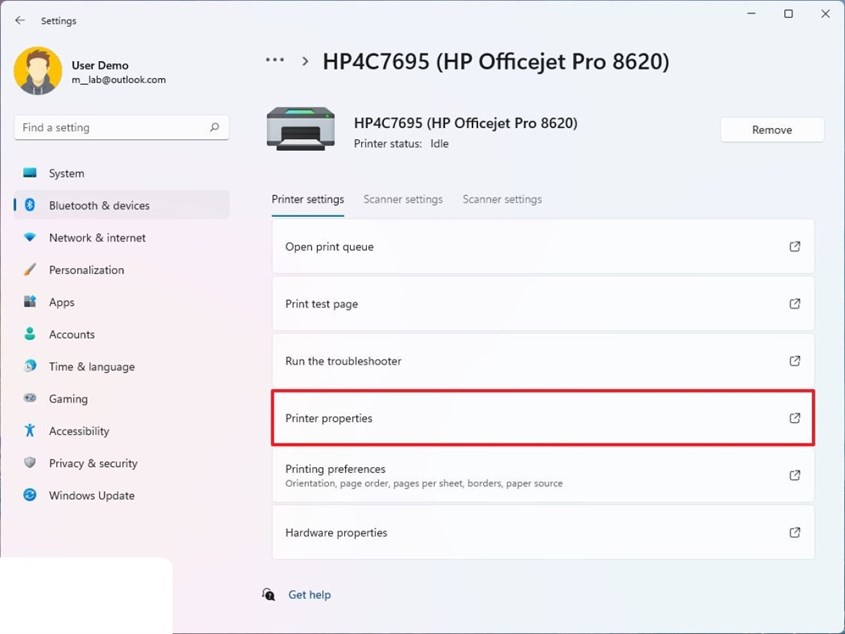The width and height of the screenshot is (845, 634).
Task: Switch to the Scanner settings tab
Action: pos(403,199)
